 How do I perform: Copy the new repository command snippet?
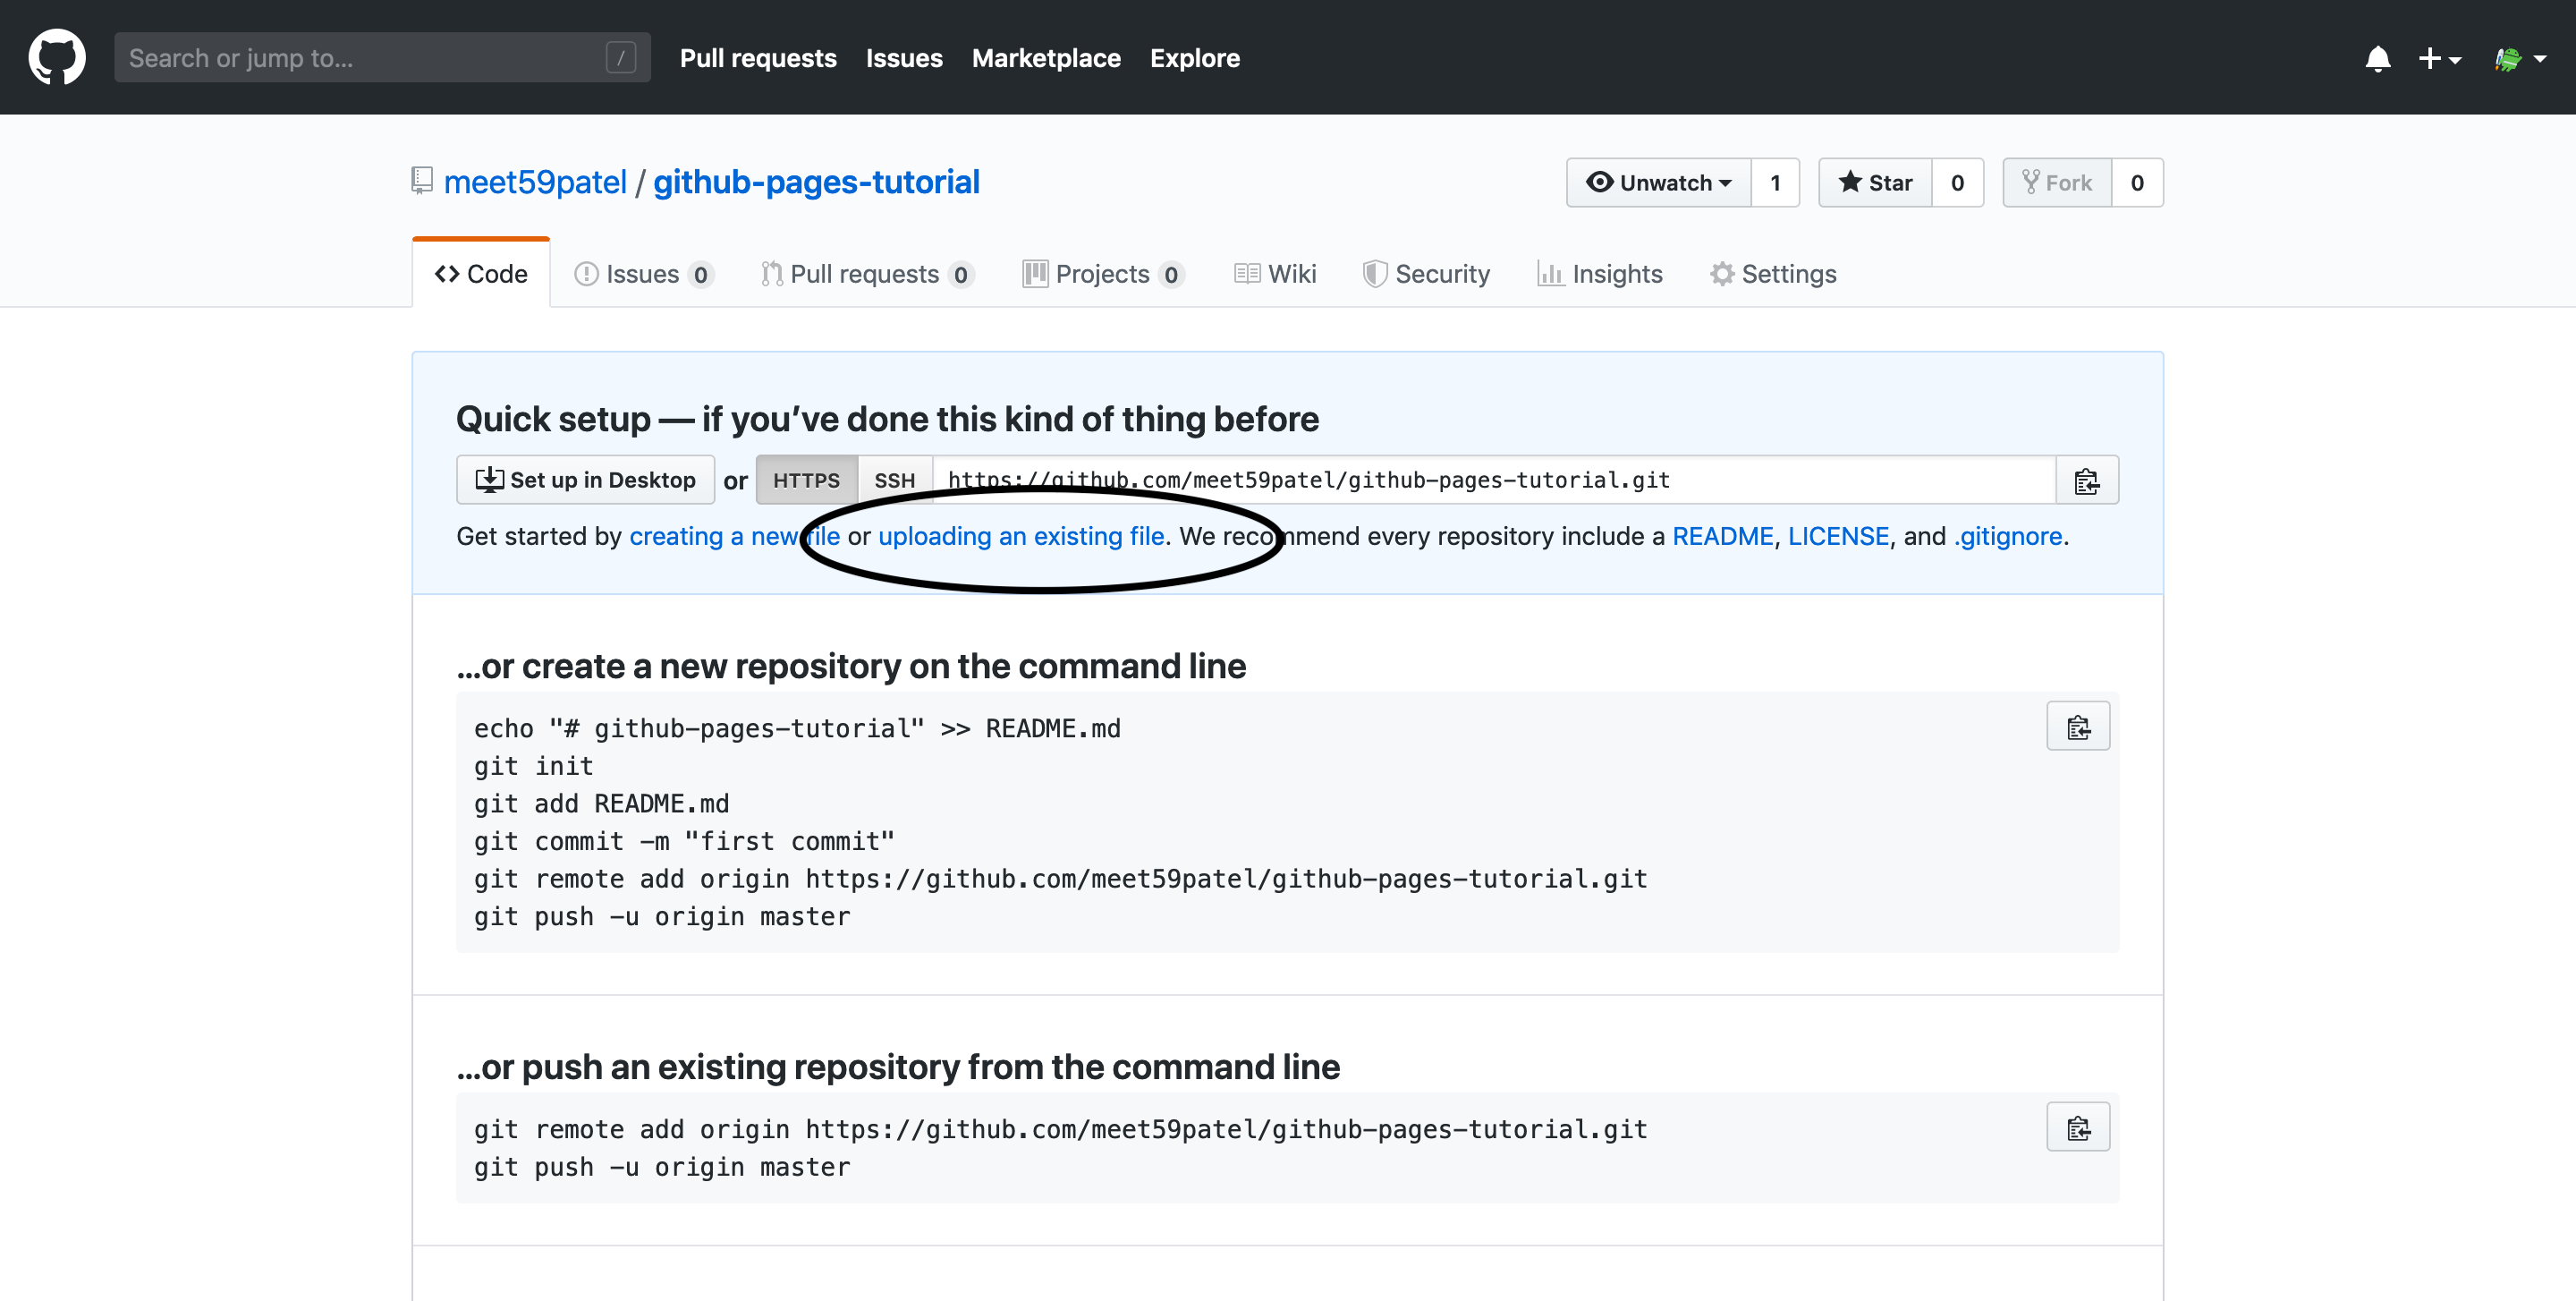tap(2078, 726)
